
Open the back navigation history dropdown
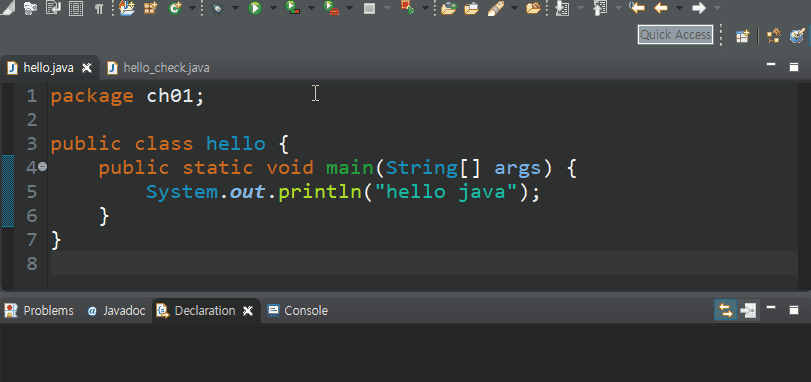click(x=679, y=8)
